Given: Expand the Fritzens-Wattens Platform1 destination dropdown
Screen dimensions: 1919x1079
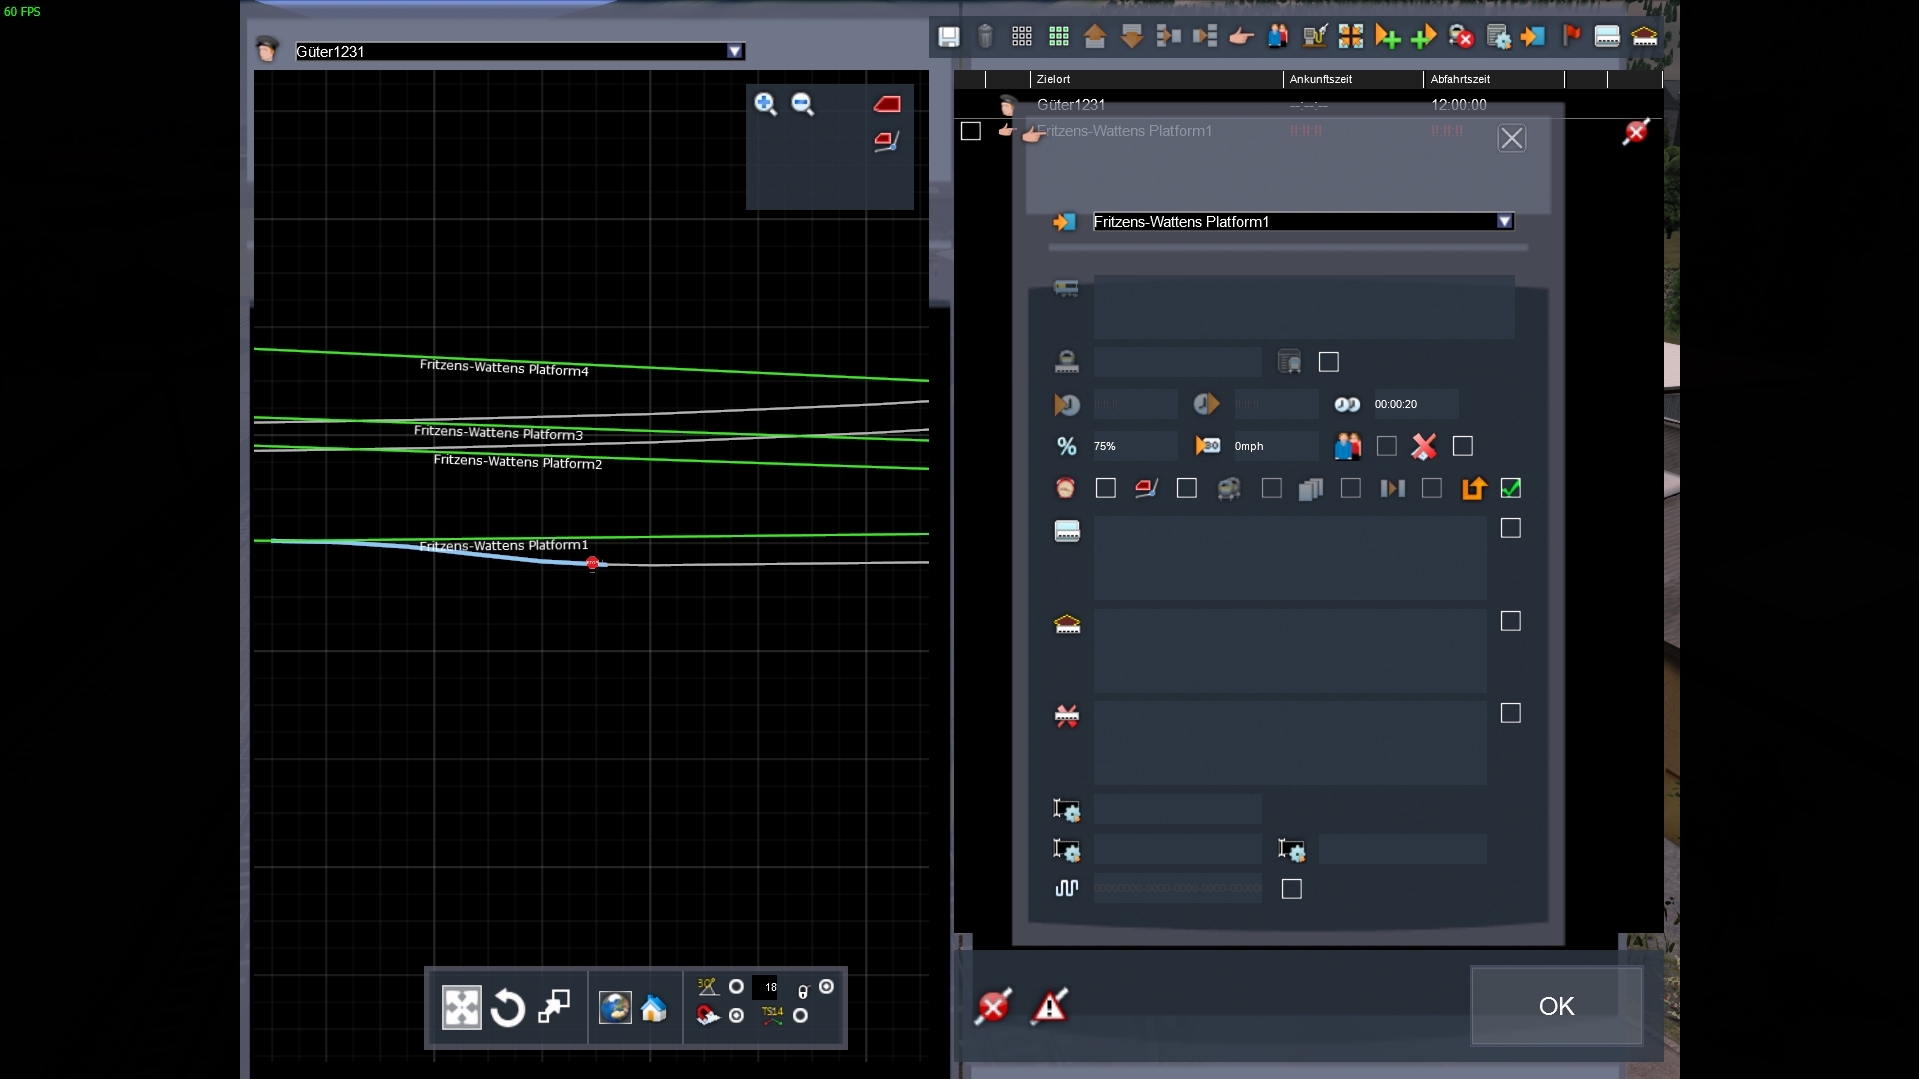Looking at the screenshot, I should click(1504, 222).
